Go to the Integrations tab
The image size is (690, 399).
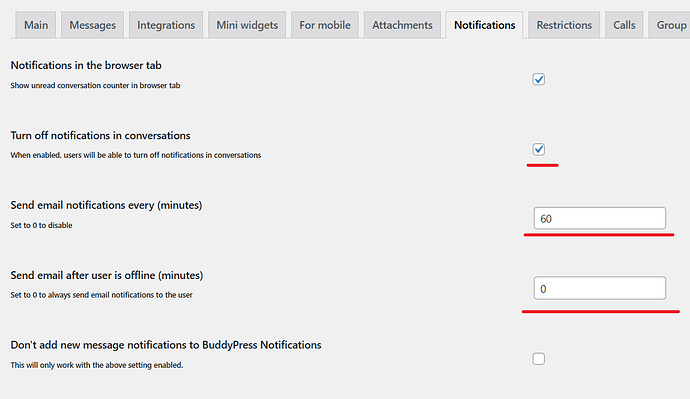166,25
